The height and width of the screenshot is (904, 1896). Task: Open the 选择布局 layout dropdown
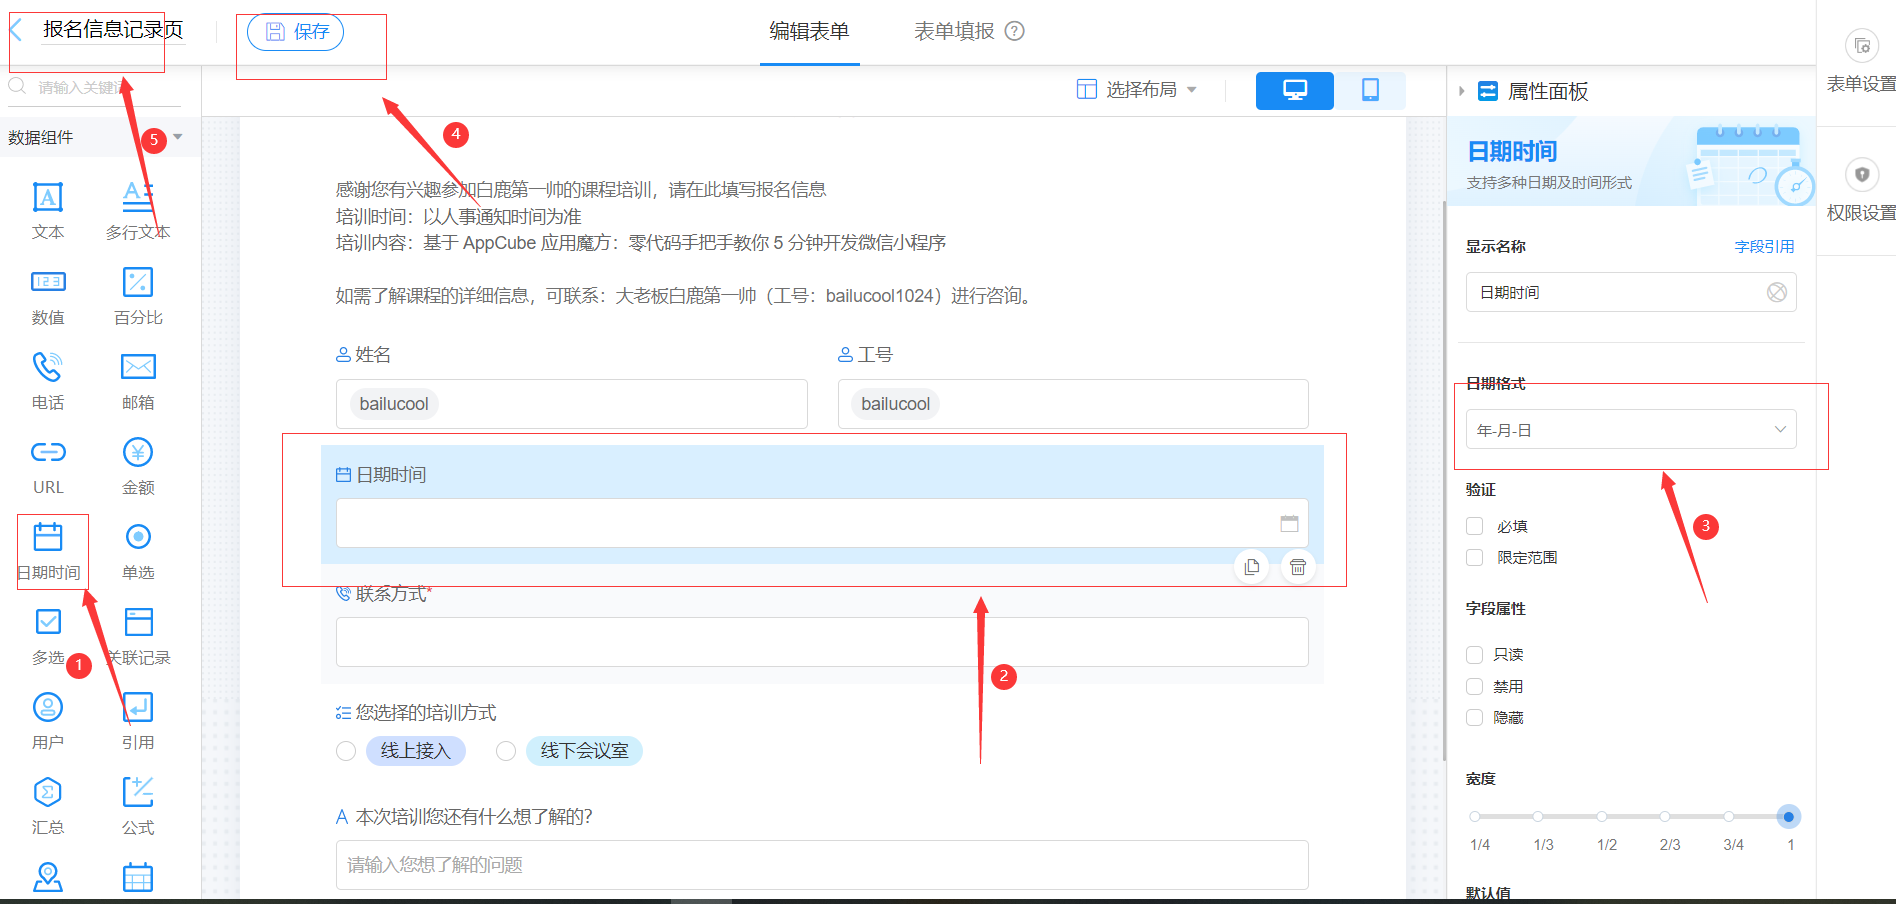point(1137,90)
